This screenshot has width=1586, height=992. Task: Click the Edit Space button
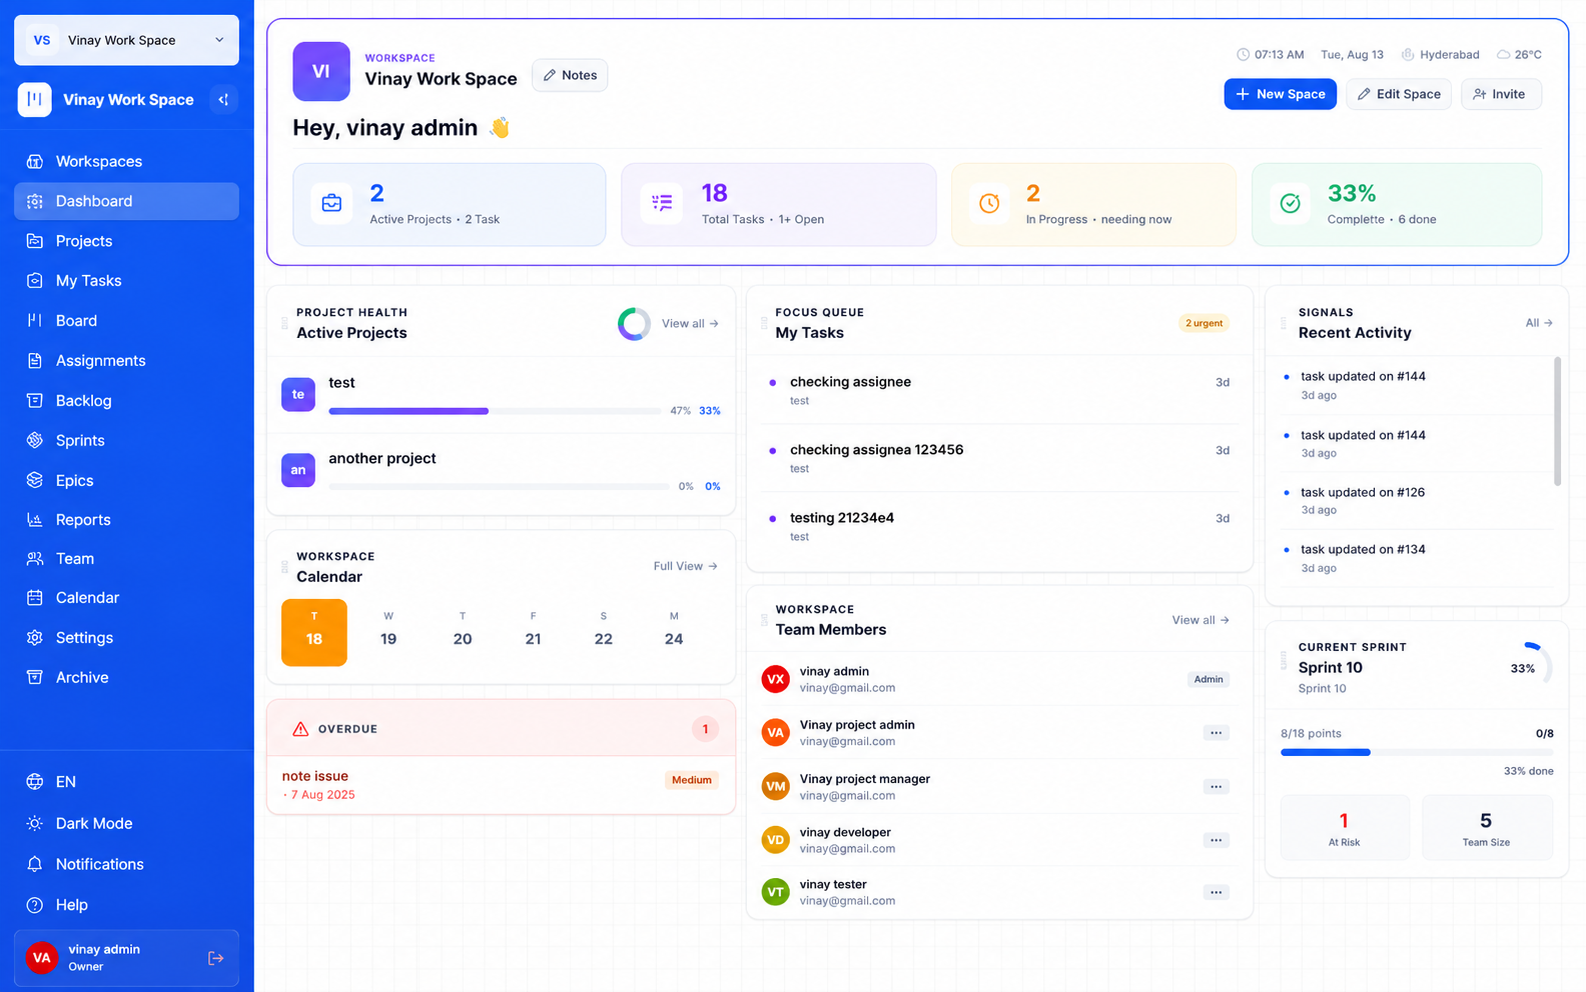[1398, 94]
